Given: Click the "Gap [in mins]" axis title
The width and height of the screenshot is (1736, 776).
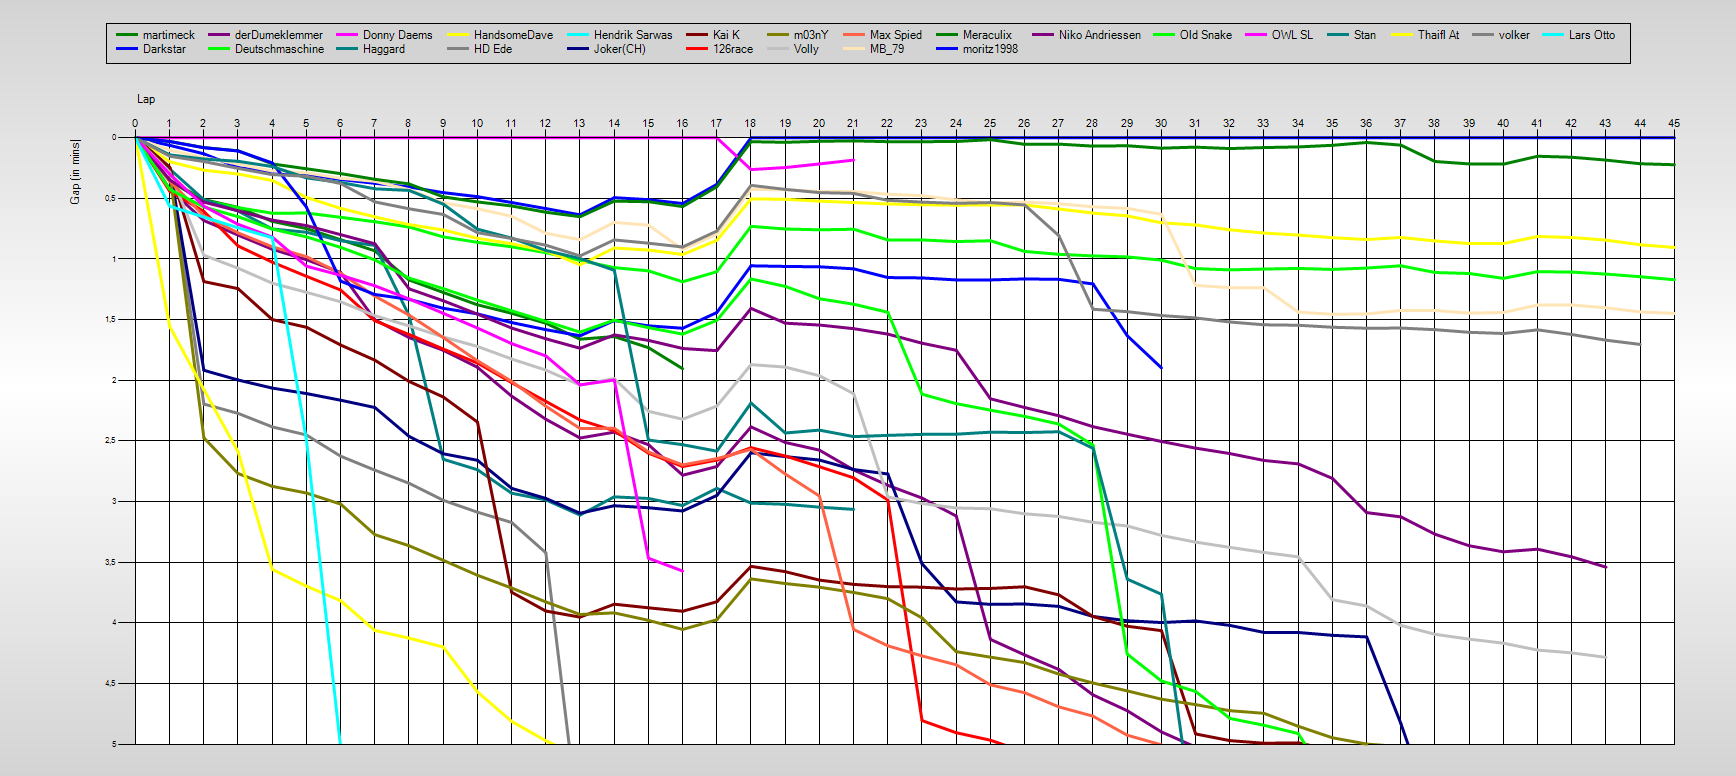Looking at the screenshot, I should pyautogui.click(x=75, y=172).
